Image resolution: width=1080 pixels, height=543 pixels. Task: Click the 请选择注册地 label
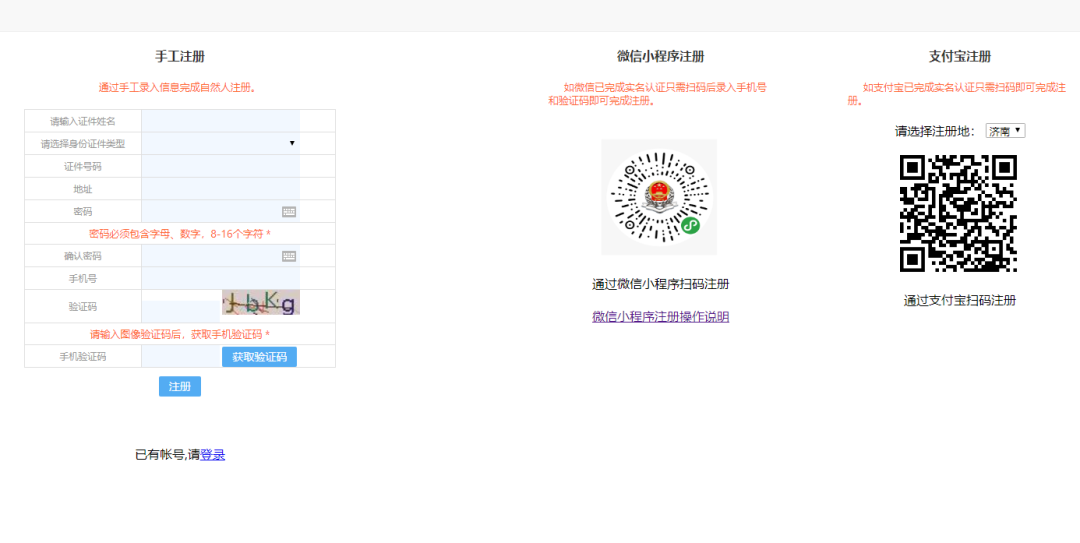coord(935,131)
